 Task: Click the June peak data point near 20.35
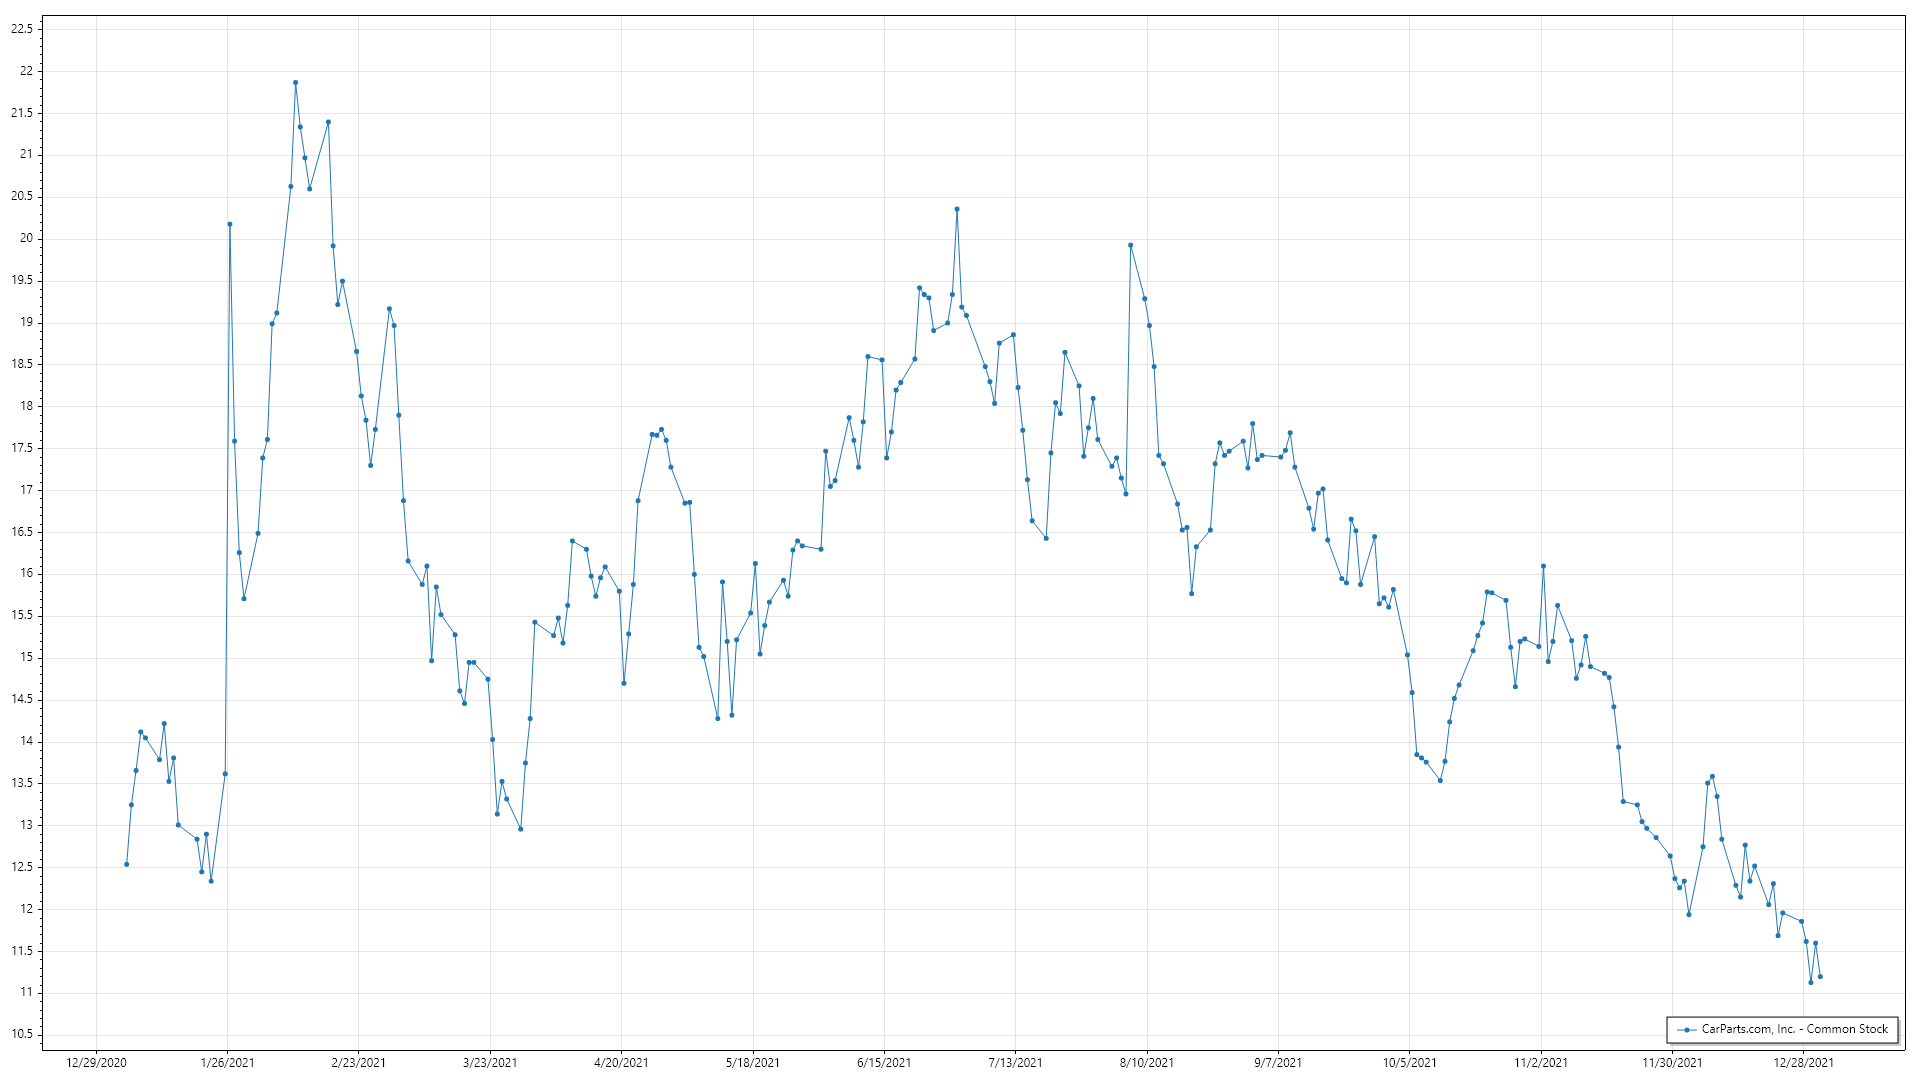[957, 209]
